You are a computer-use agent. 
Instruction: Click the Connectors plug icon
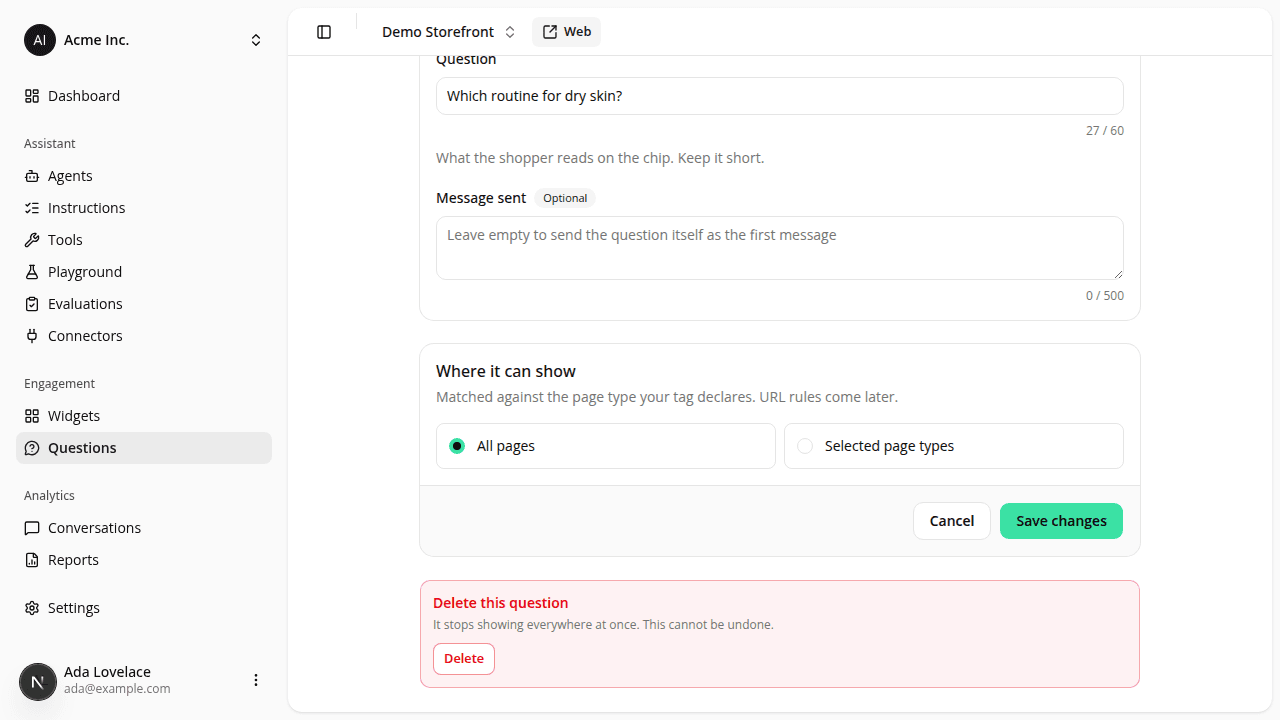coord(32,336)
